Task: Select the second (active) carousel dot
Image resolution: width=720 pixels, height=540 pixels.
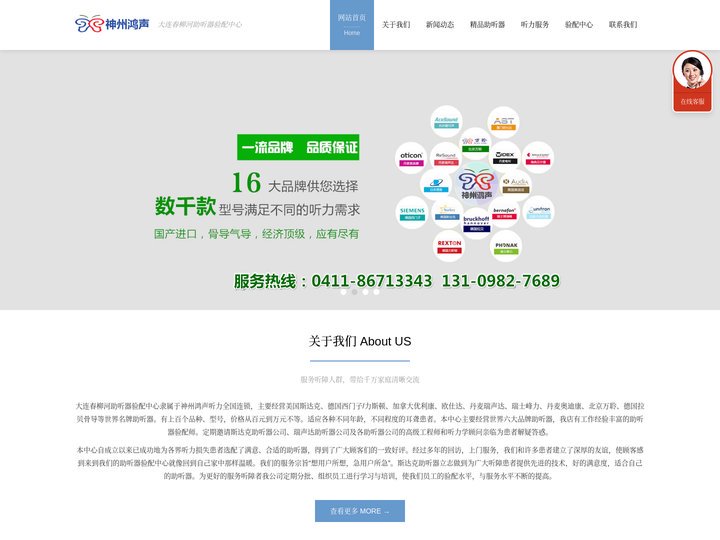Action: (354, 292)
